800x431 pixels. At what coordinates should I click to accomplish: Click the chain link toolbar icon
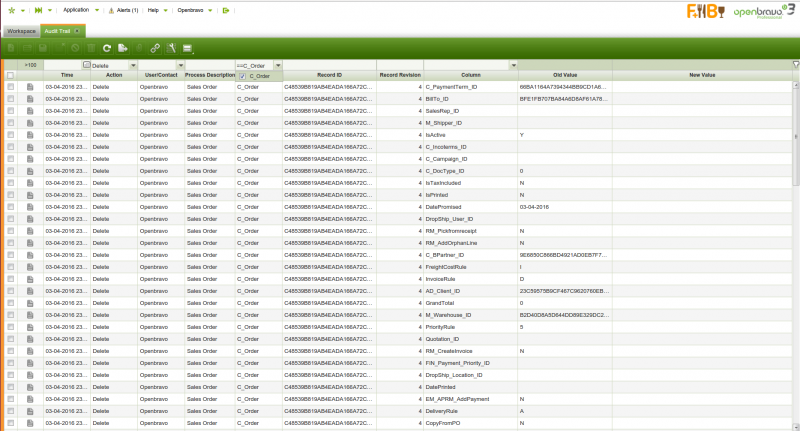coord(155,47)
